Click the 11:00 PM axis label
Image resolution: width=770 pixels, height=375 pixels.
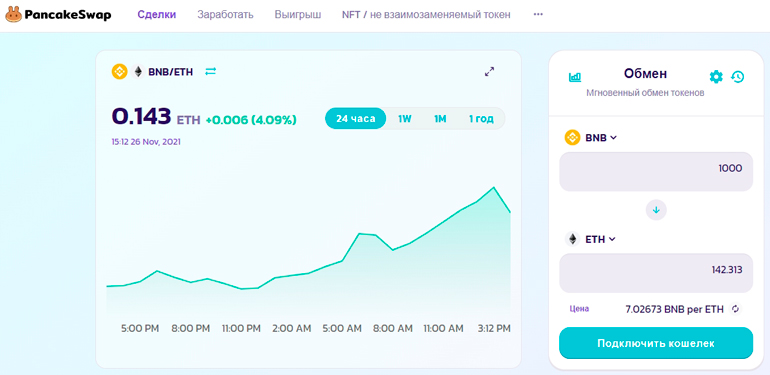(x=241, y=328)
